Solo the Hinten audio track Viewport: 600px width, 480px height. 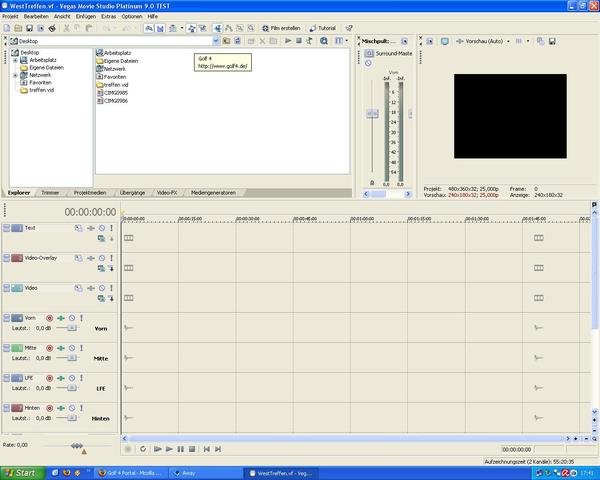point(81,408)
